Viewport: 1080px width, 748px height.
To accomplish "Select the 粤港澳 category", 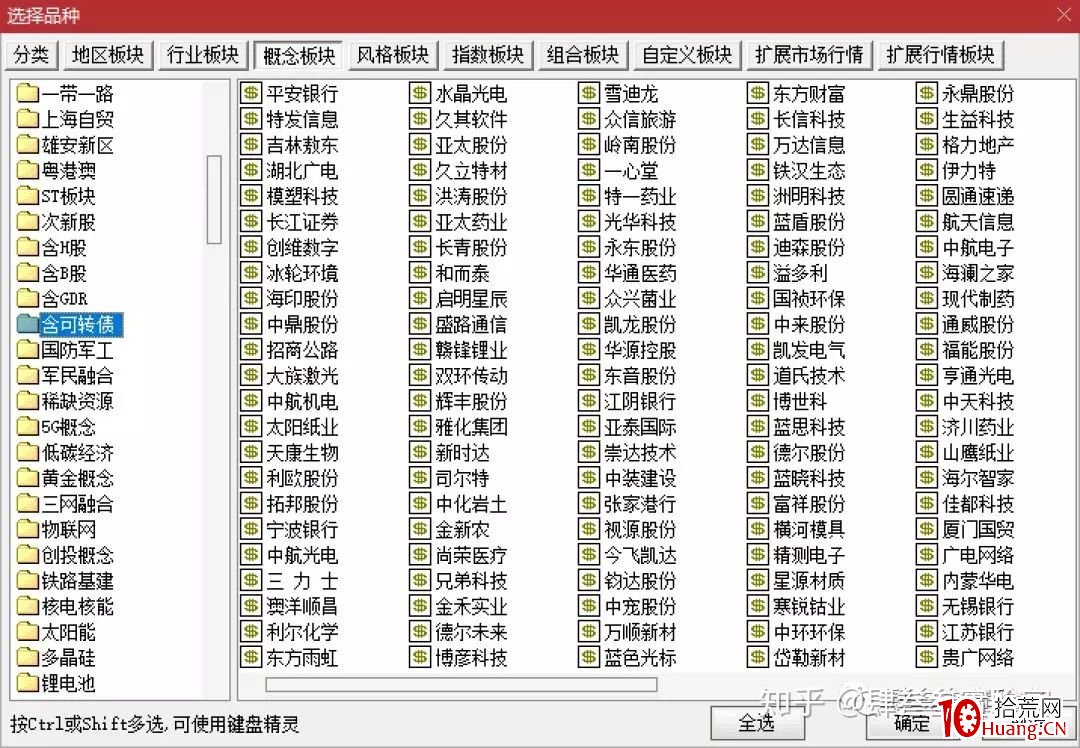I will coord(68,170).
